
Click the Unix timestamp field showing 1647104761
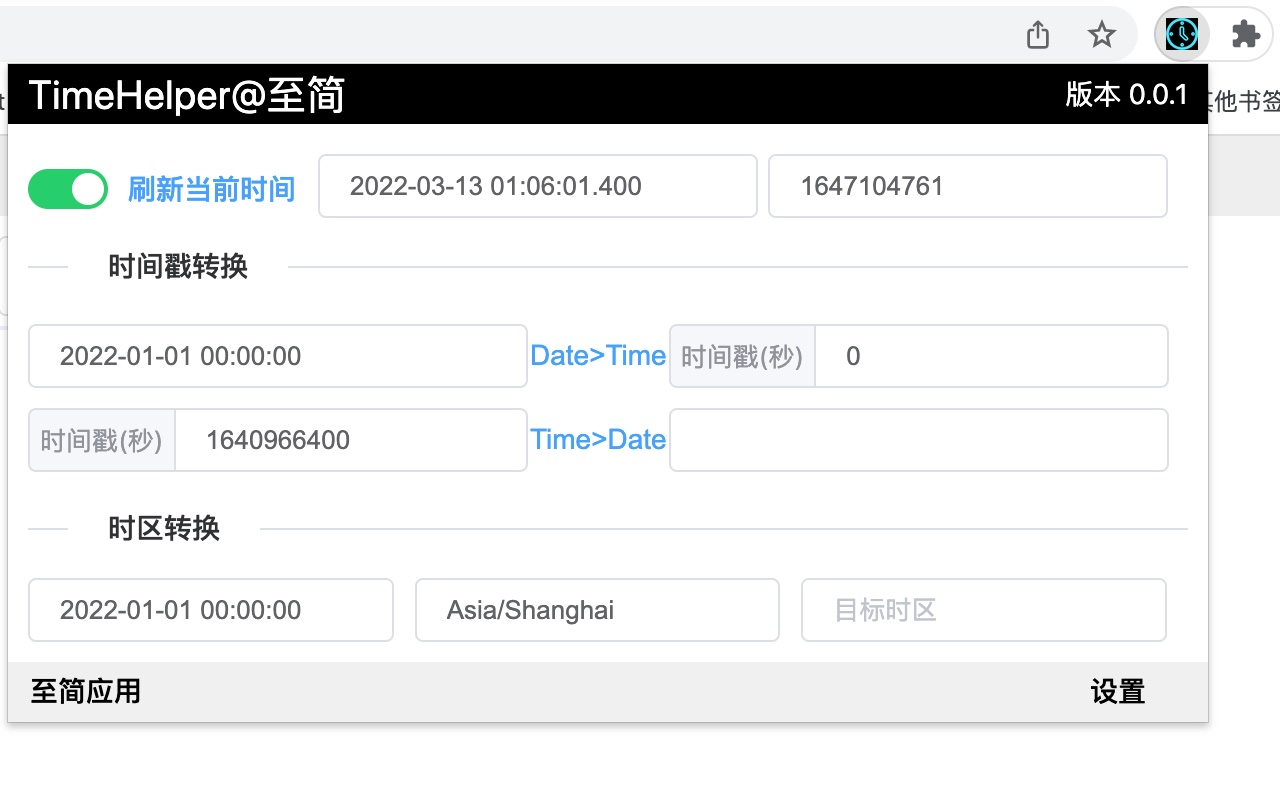tap(967, 186)
